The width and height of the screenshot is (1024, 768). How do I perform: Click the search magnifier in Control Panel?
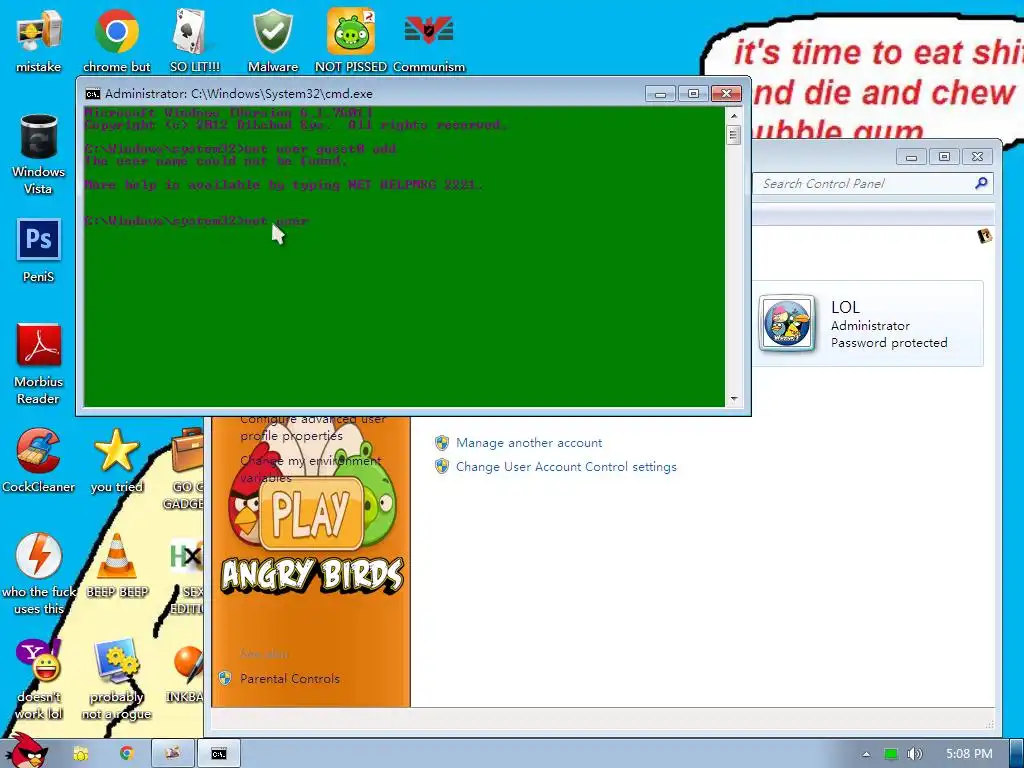981,184
